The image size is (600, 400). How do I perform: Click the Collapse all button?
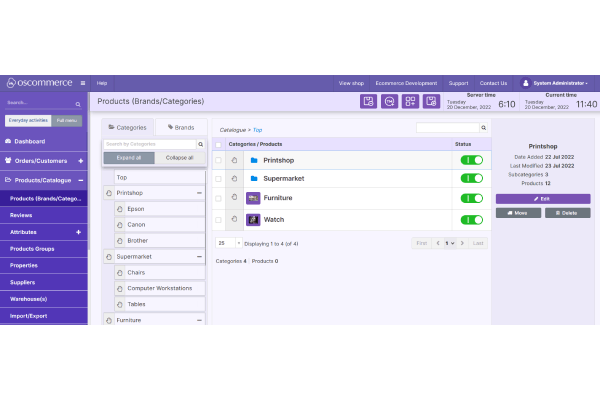click(179, 158)
